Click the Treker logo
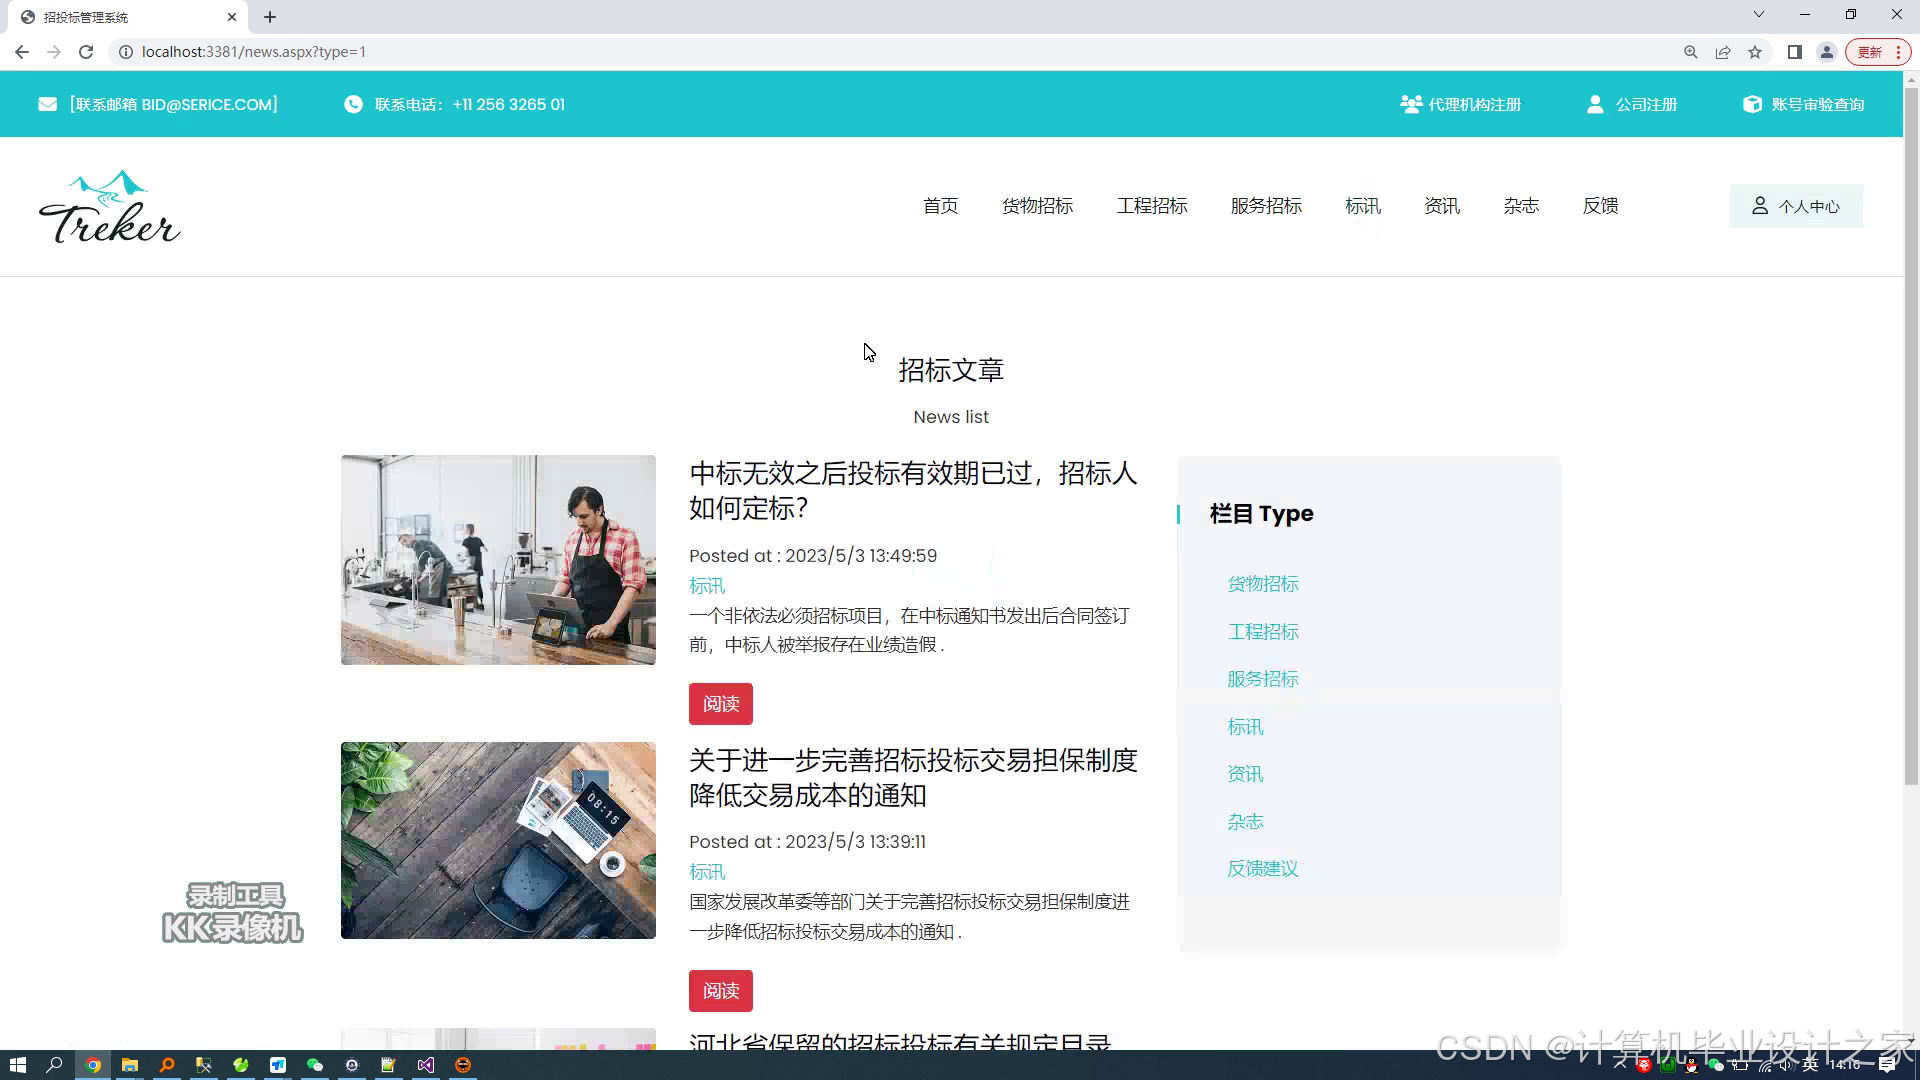This screenshot has width=1920, height=1080. tap(110, 207)
